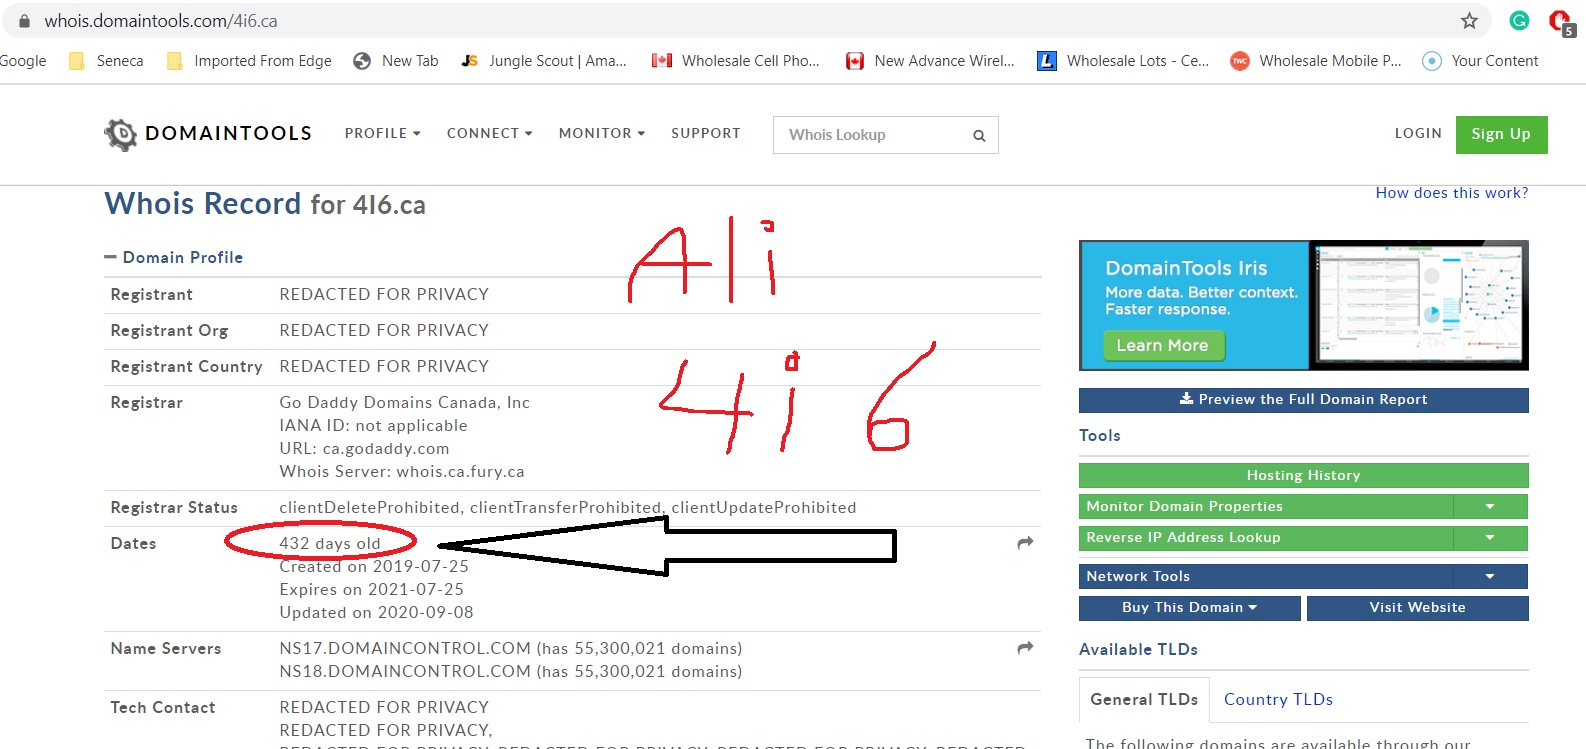Switch to the Country TLDs tab
Viewport: 1586px width, 749px height.
(1278, 699)
